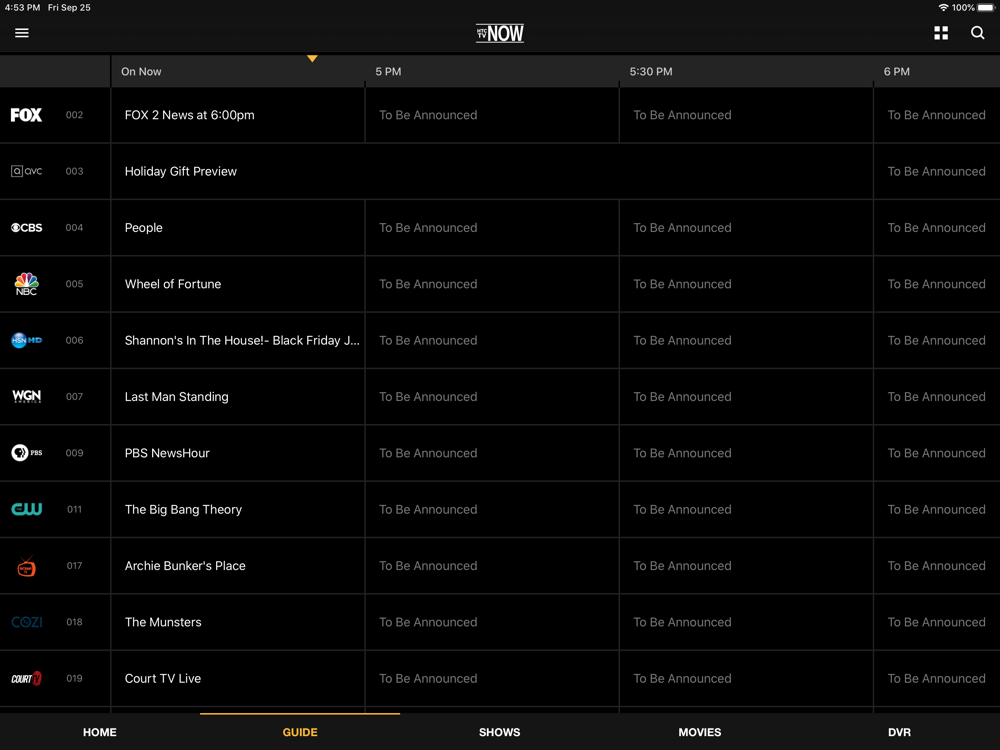
Task: Open Wheel of Fortune program
Action: (x=238, y=284)
